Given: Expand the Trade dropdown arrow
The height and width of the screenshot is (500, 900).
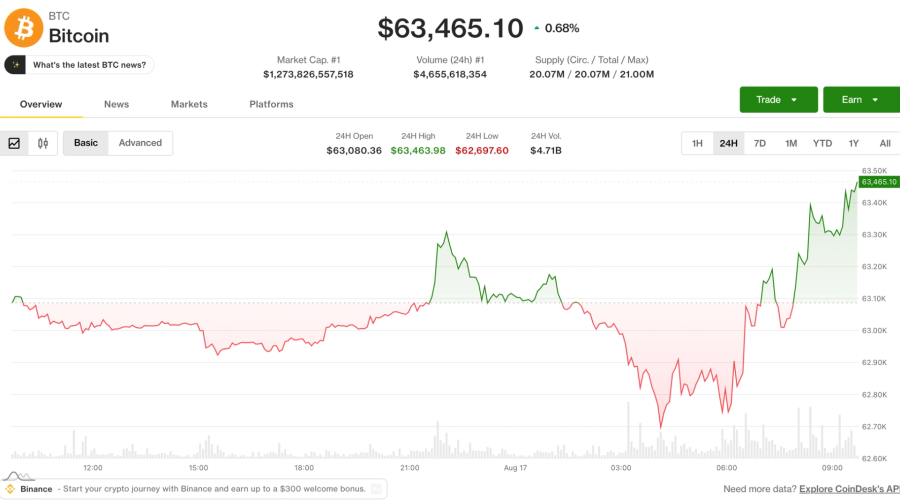Looking at the screenshot, I should point(794,100).
